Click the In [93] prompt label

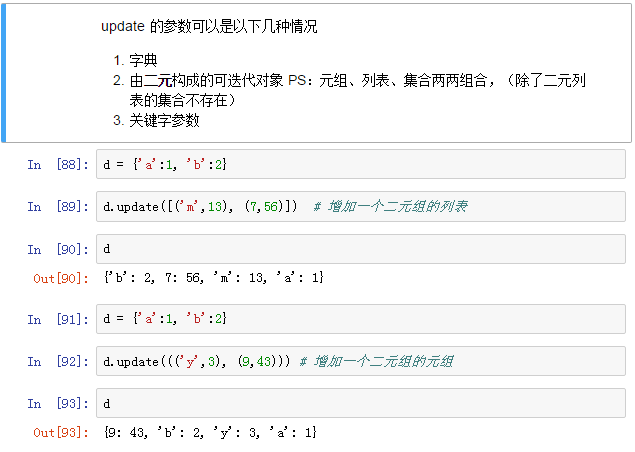point(56,403)
